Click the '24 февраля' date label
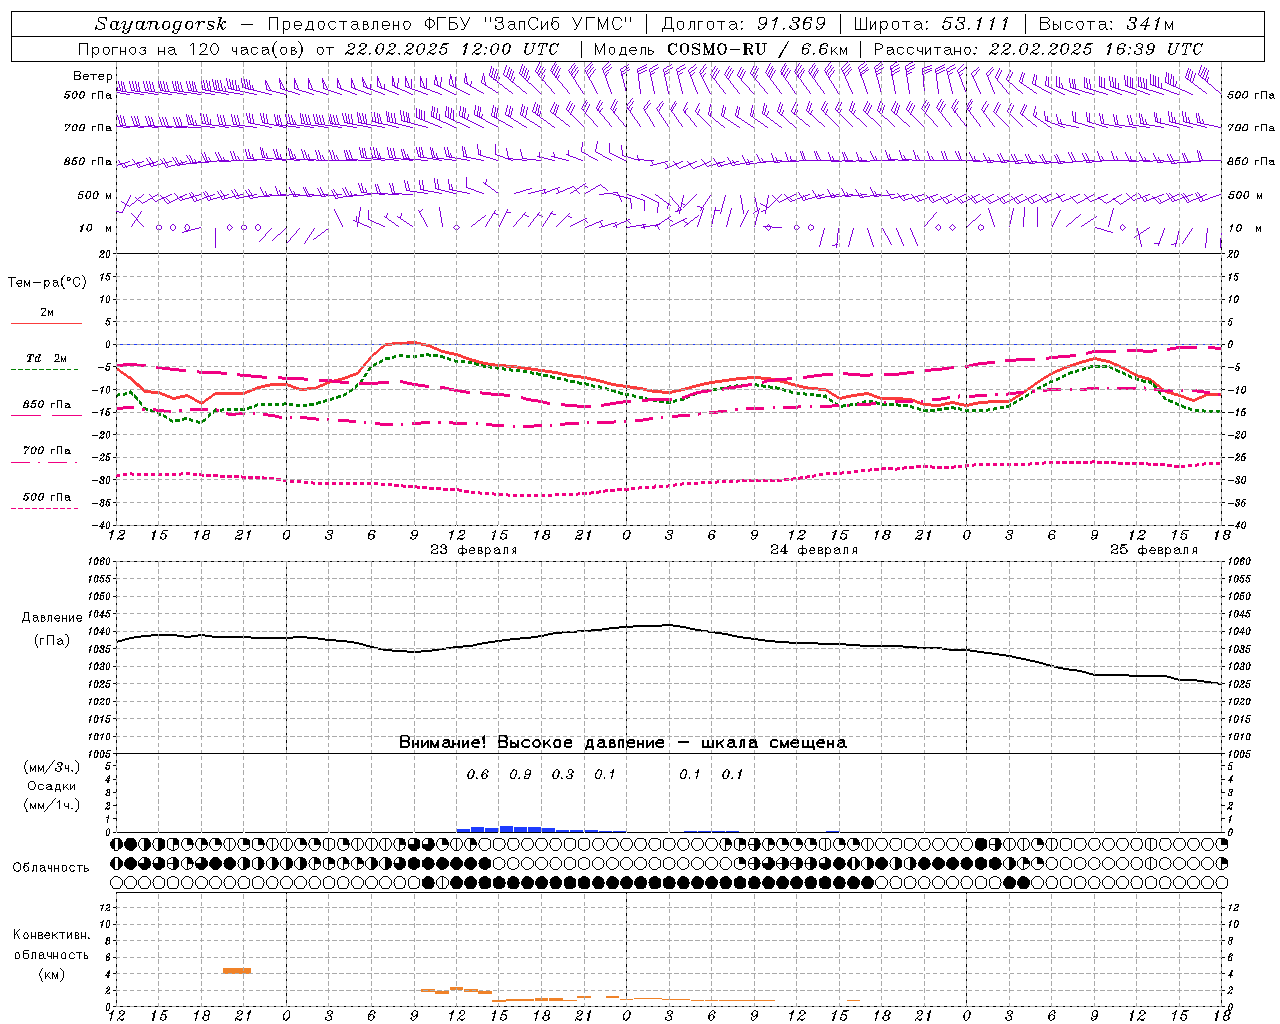The height and width of the screenshot is (1024, 1280). tap(814, 550)
